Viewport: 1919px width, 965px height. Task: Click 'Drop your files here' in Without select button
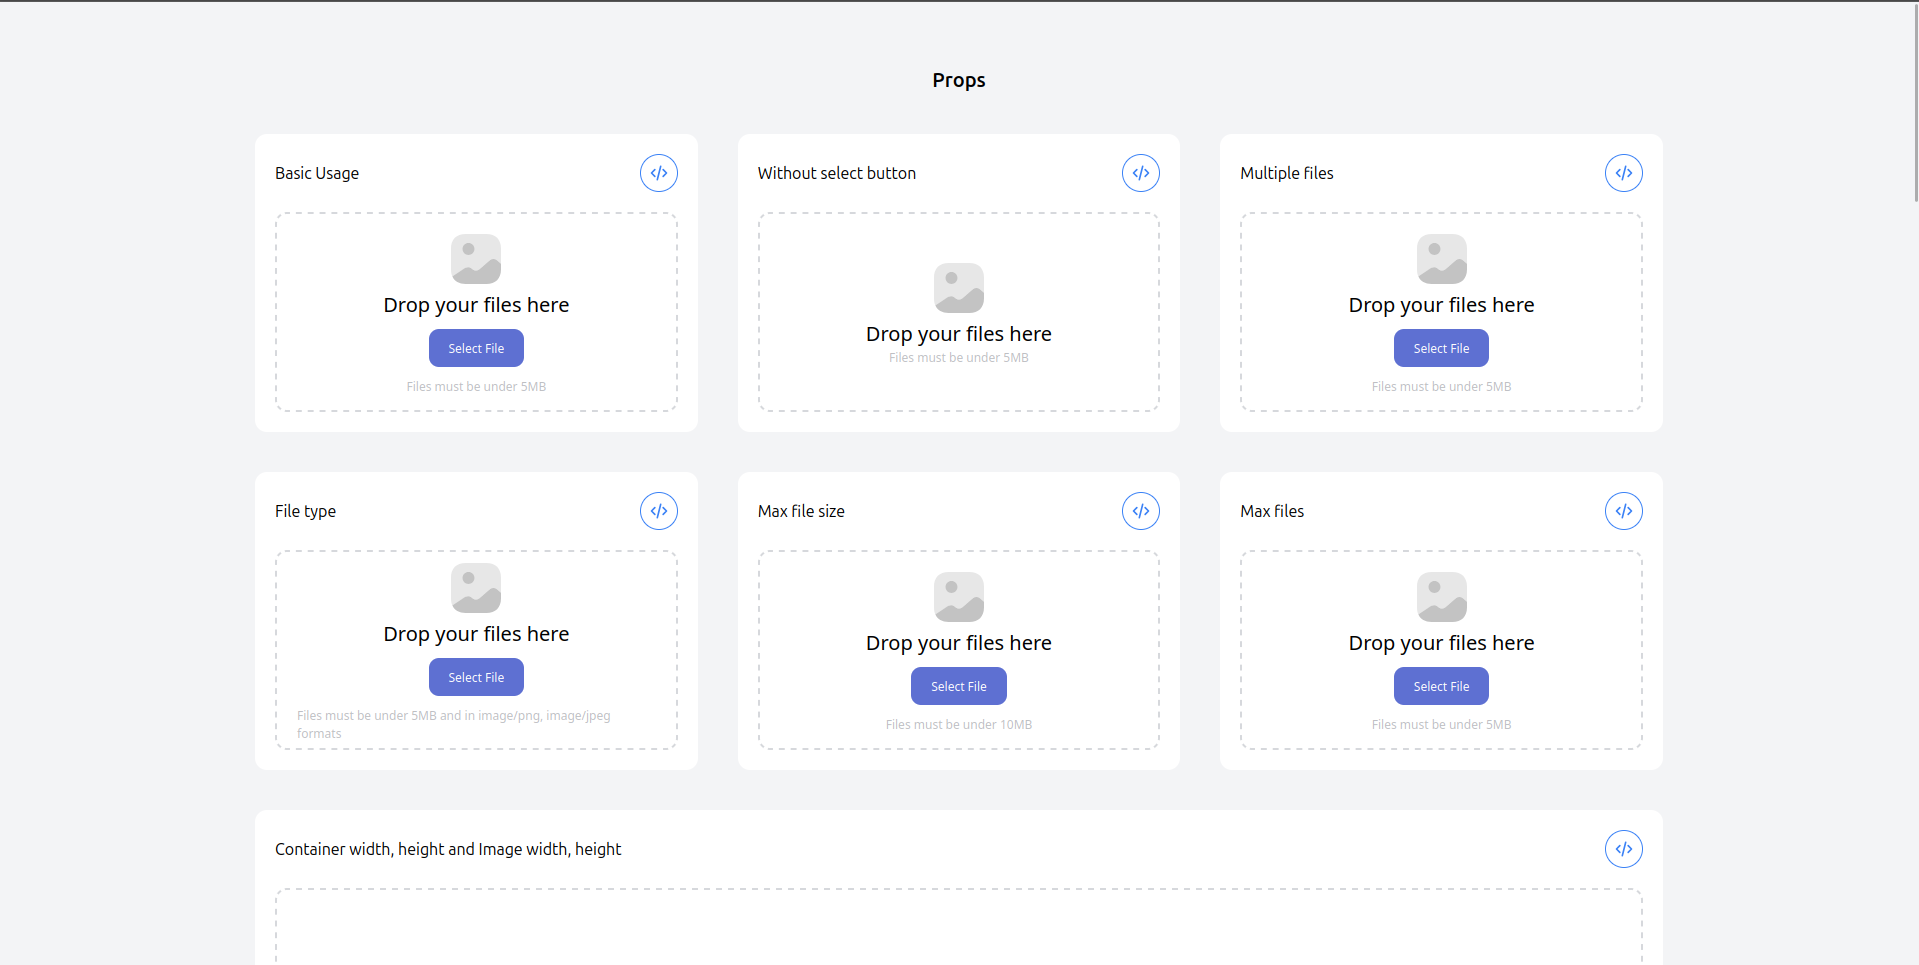tap(958, 334)
